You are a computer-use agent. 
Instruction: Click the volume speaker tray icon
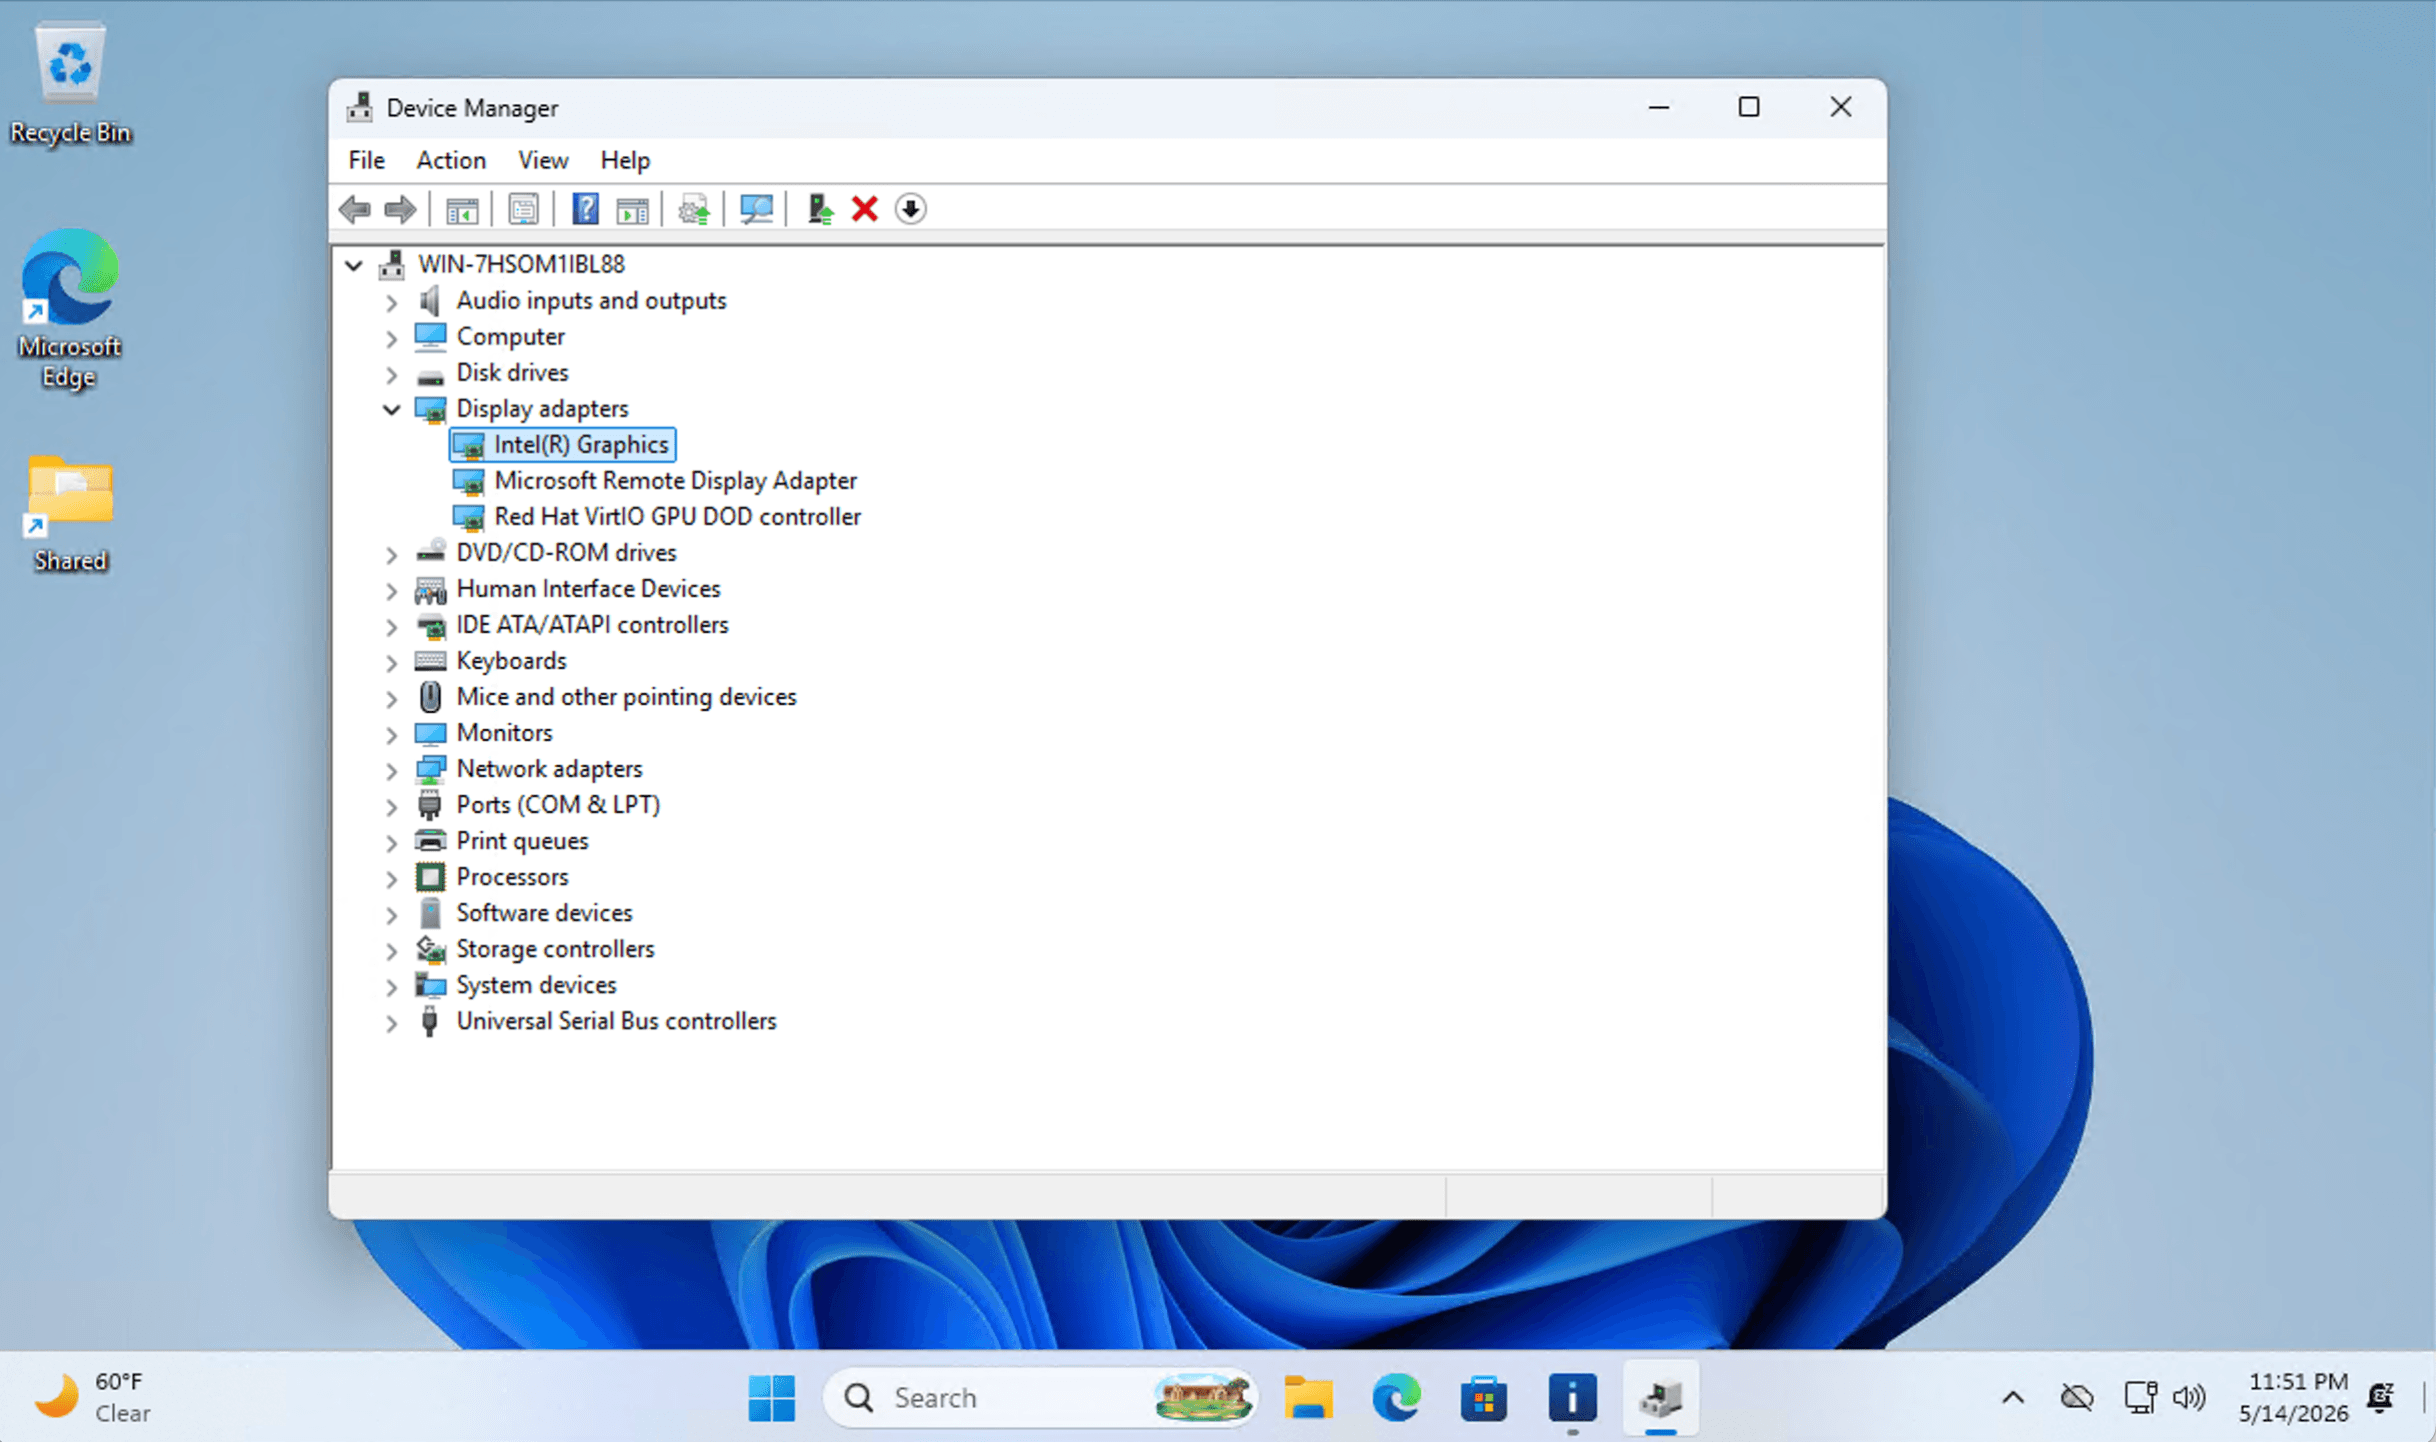2189,1397
